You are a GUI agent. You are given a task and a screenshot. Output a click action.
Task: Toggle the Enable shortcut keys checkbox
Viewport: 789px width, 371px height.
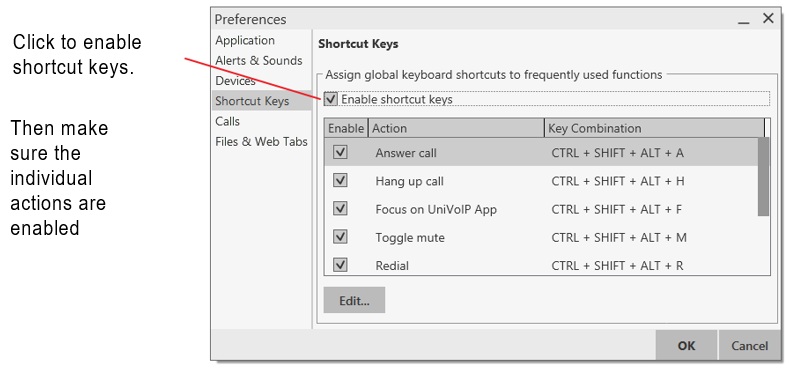331,99
